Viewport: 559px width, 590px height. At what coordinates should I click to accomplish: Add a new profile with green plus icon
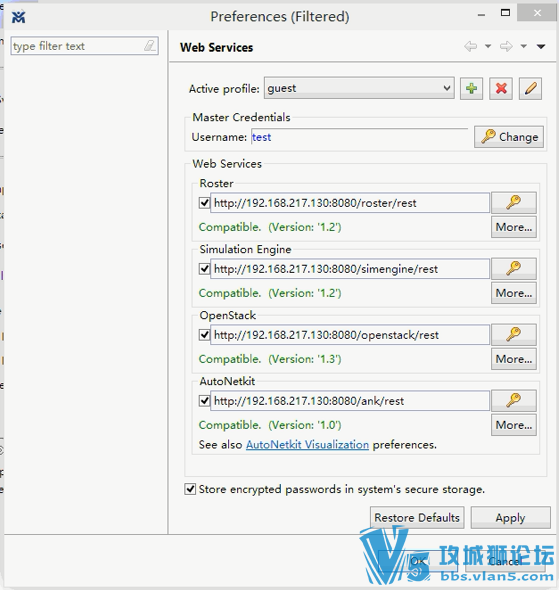pyautogui.click(x=471, y=89)
